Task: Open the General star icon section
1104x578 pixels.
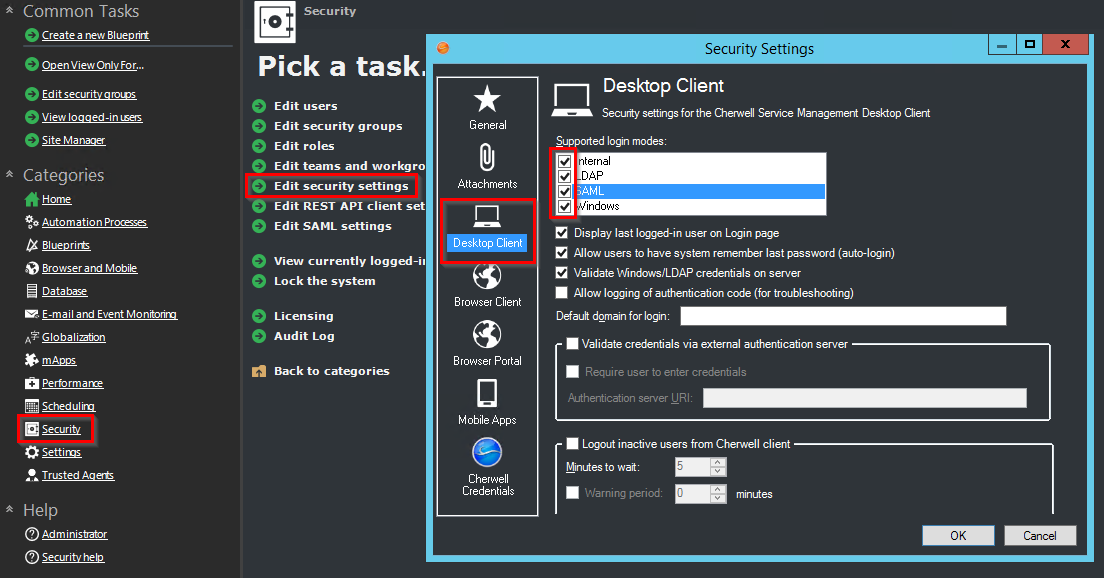Action: tap(487, 100)
